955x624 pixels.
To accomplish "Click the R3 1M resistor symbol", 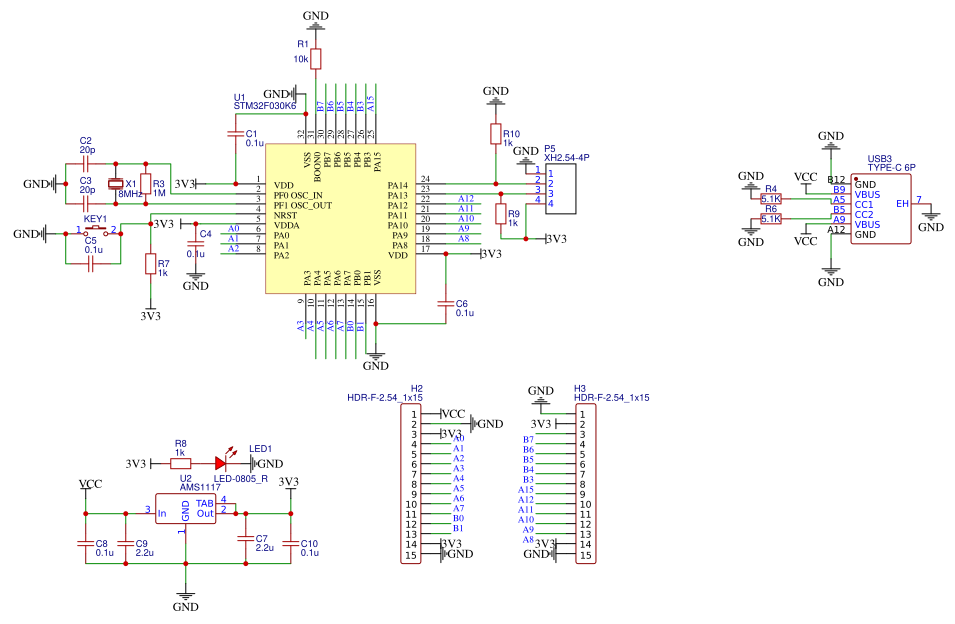I will 146,184.
